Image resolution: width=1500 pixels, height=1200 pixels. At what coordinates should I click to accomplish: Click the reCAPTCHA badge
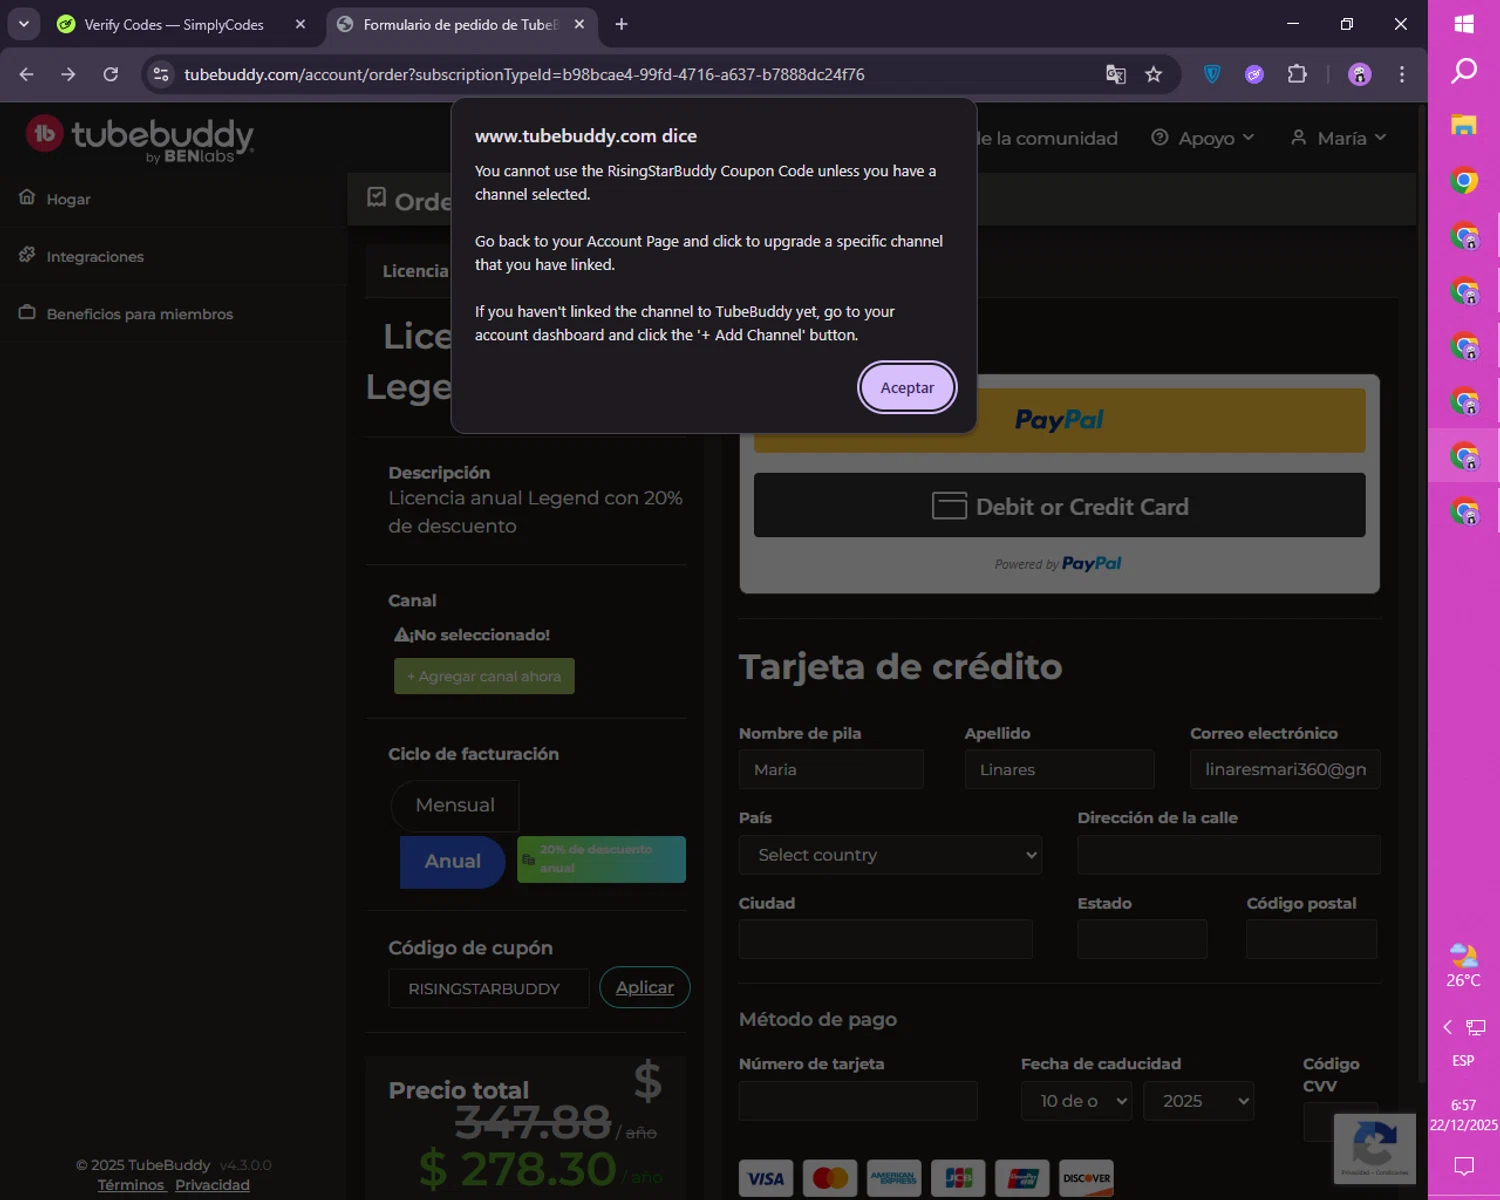pos(1374,1148)
